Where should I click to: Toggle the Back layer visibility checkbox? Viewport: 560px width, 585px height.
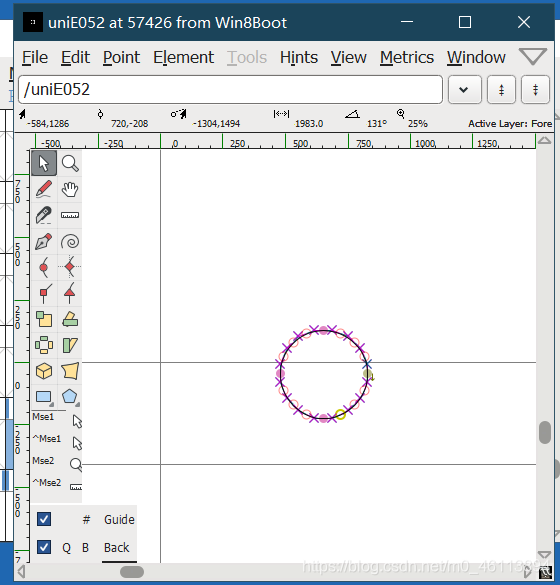44,547
